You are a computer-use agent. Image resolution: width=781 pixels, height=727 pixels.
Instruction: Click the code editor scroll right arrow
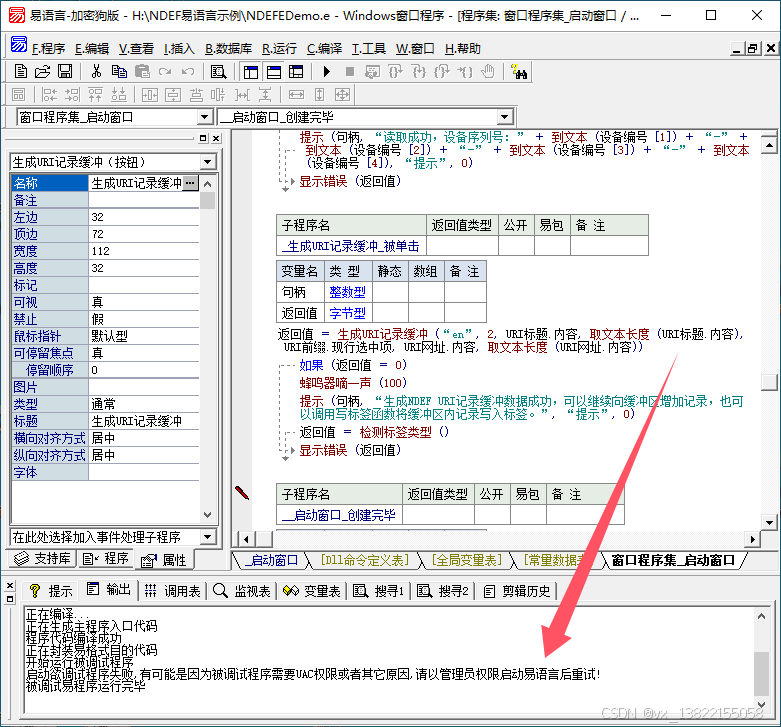(752, 539)
